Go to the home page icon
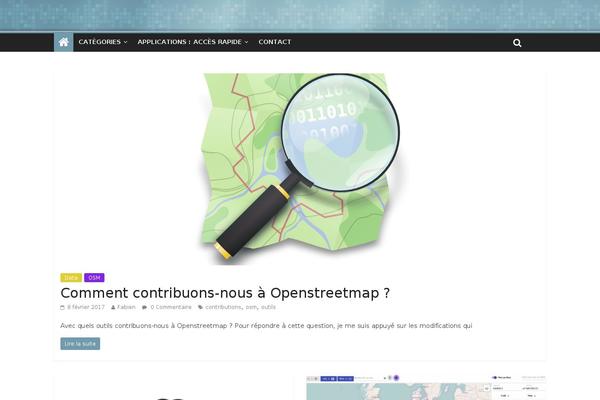 (64, 42)
